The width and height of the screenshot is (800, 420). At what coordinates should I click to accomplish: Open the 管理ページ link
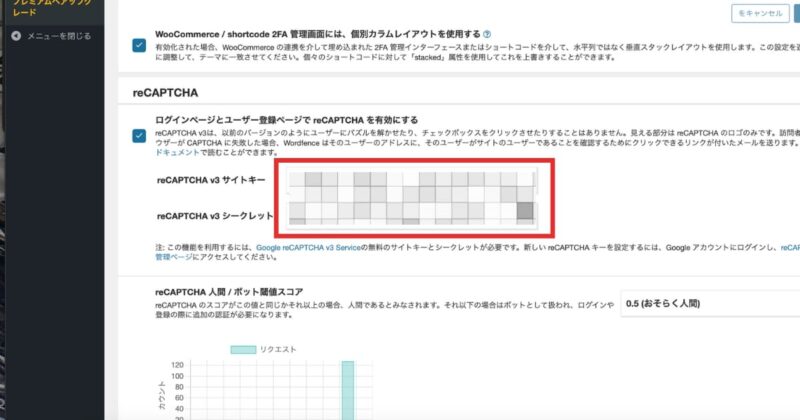(174, 257)
